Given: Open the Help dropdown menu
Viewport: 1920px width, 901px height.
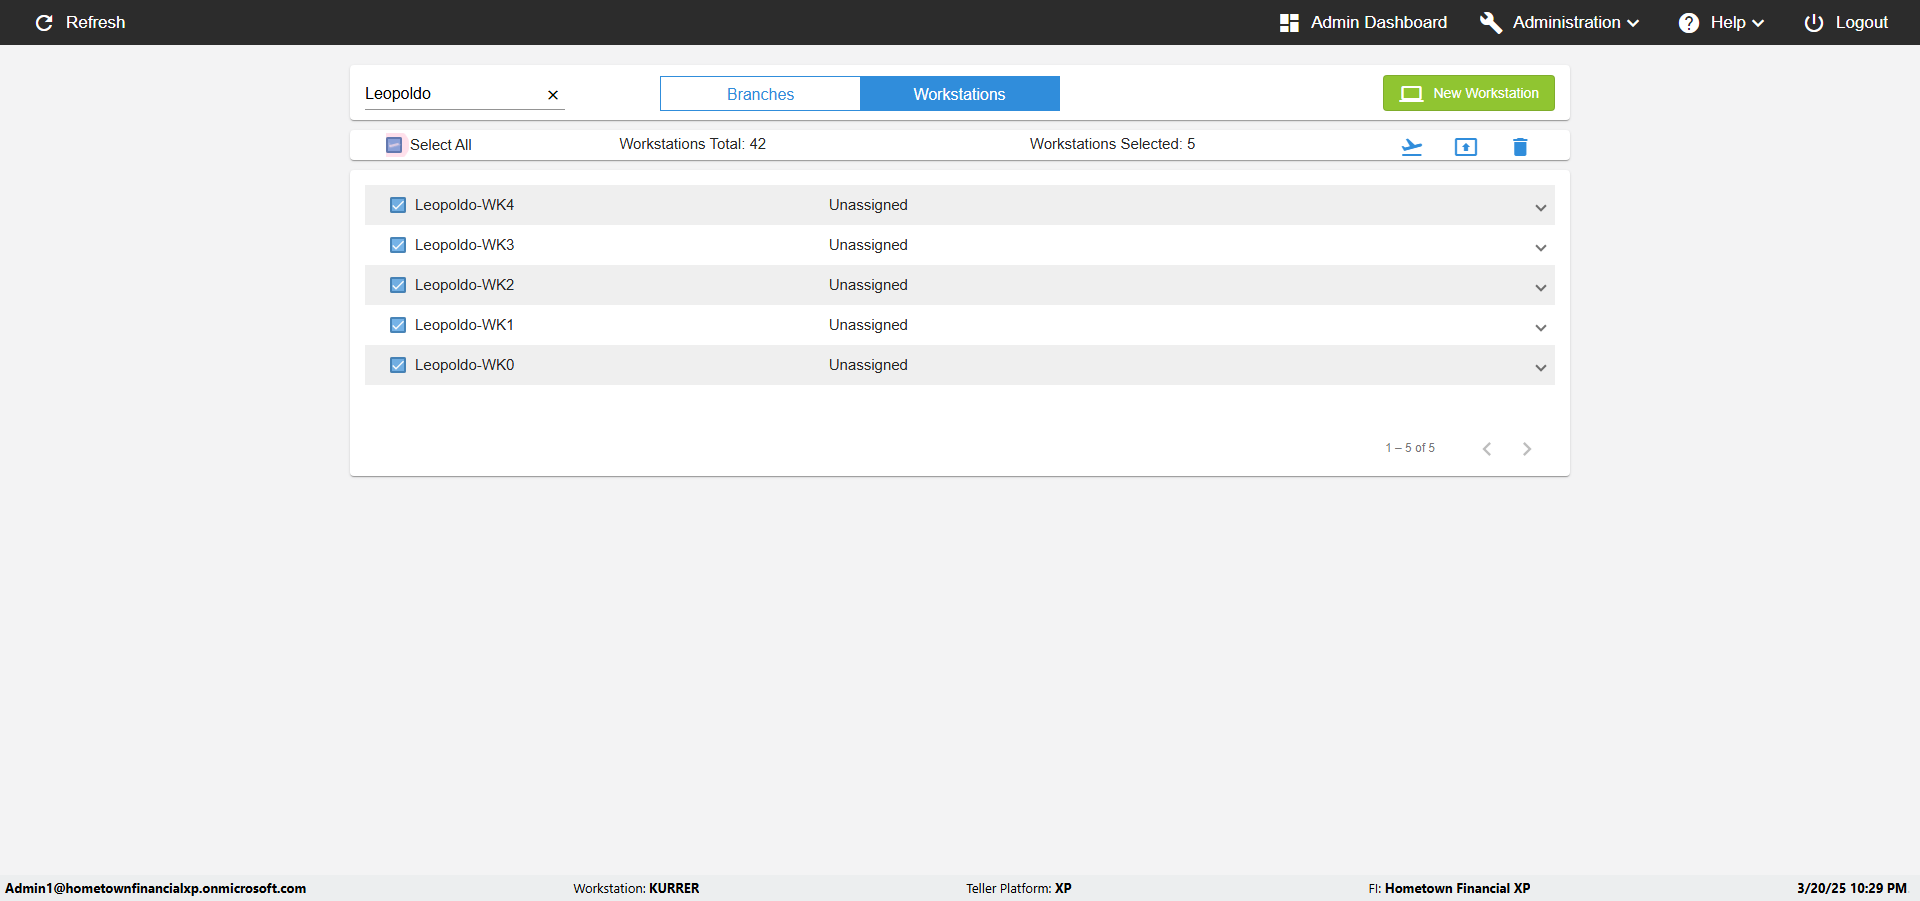Looking at the screenshot, I should pos(1721,22).
